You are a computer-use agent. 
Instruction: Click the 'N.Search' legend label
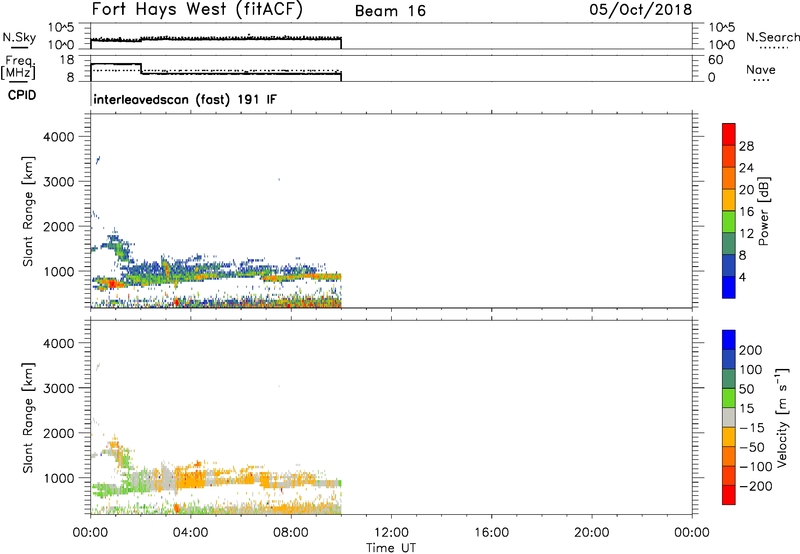pyautogui.click(x=772, y=37)
